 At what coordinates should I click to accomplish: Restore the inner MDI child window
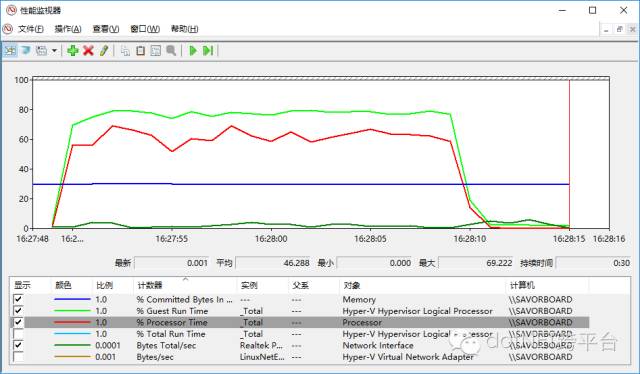tap(620, 29)
